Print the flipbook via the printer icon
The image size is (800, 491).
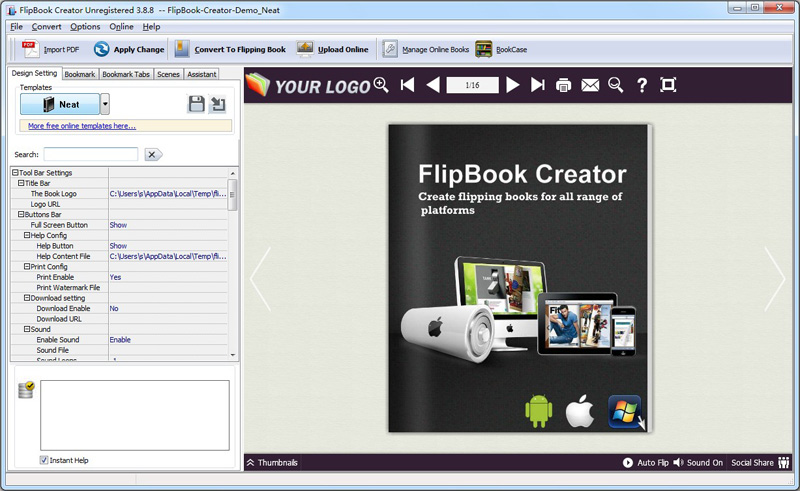[563, 85]
